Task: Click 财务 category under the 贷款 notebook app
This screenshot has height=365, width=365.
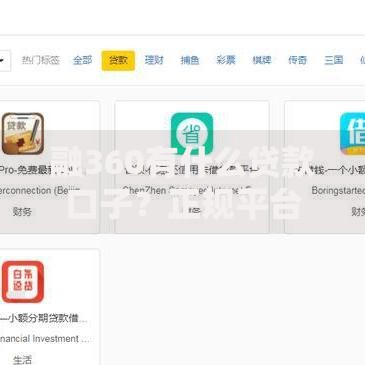Action: (22, 212)
